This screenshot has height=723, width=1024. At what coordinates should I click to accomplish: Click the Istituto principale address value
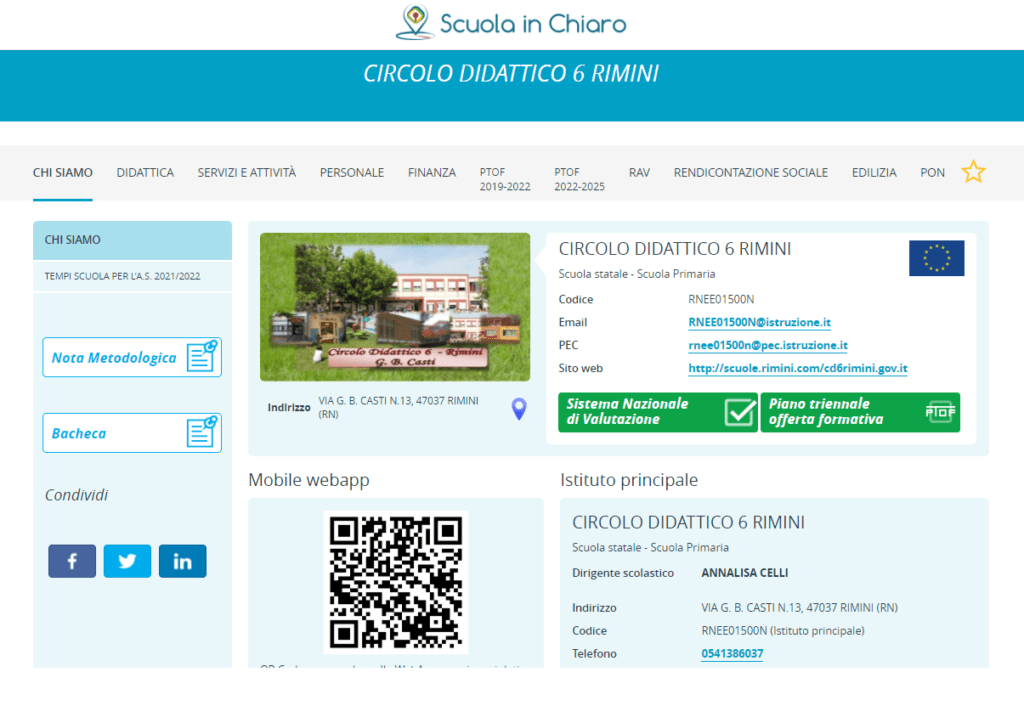coord(799,607)
